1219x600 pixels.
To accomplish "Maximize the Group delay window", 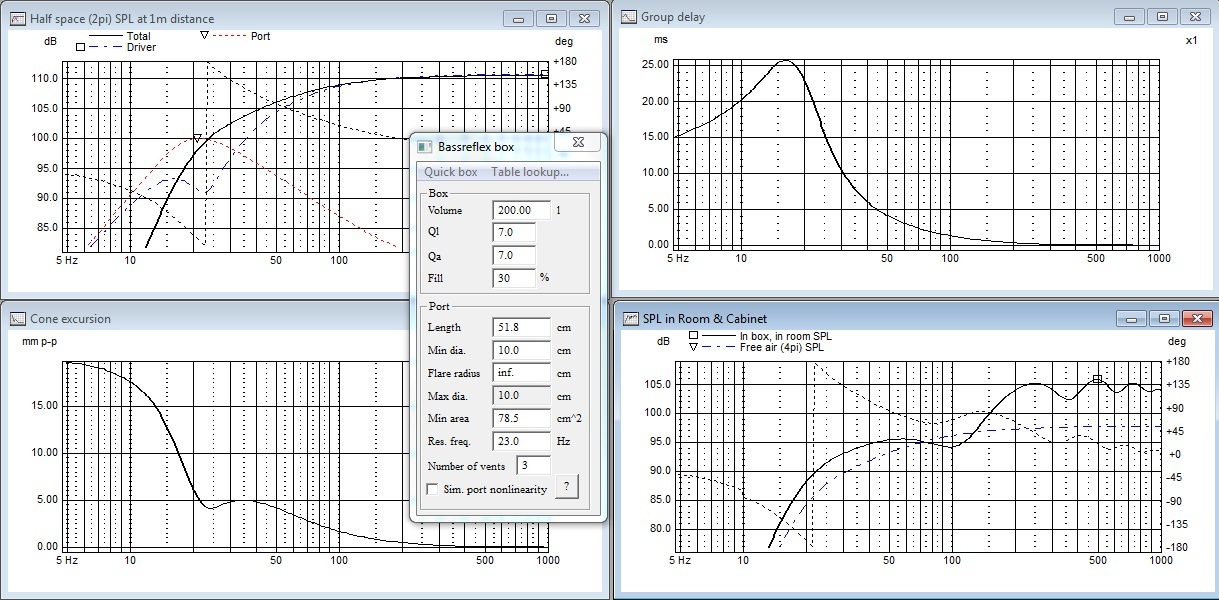I will click(1162, 16).
